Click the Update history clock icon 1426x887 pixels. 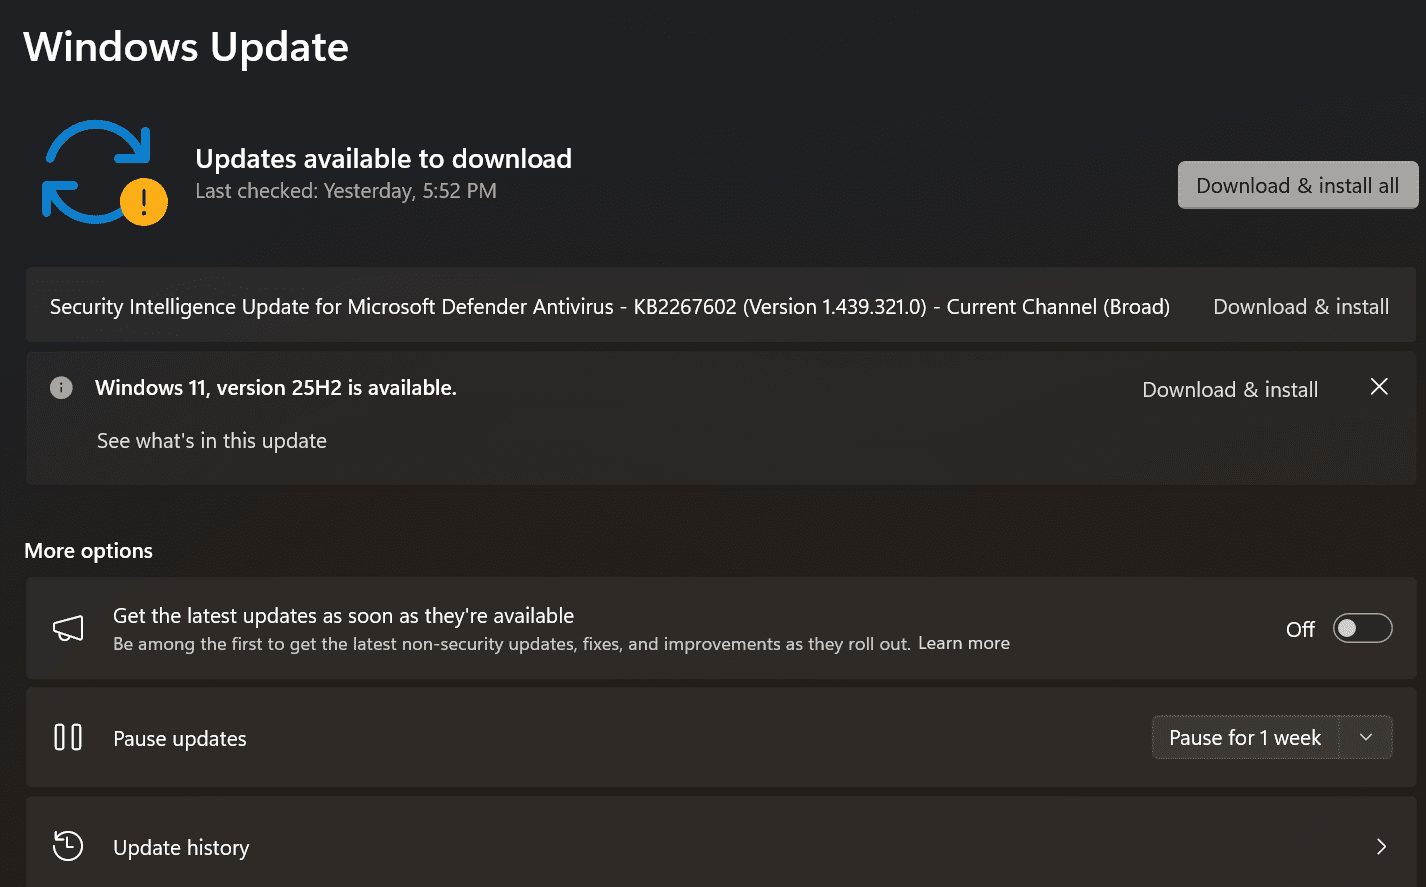(x=68, y=847)
